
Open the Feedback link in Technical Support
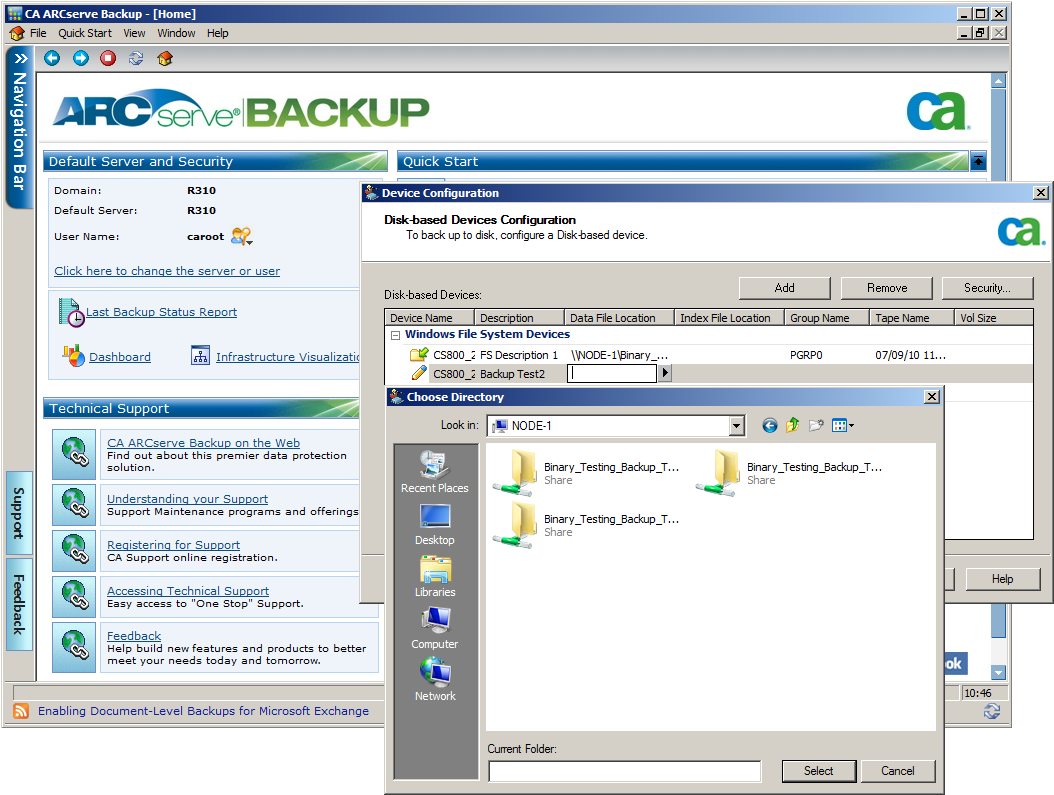pos(134,636)
